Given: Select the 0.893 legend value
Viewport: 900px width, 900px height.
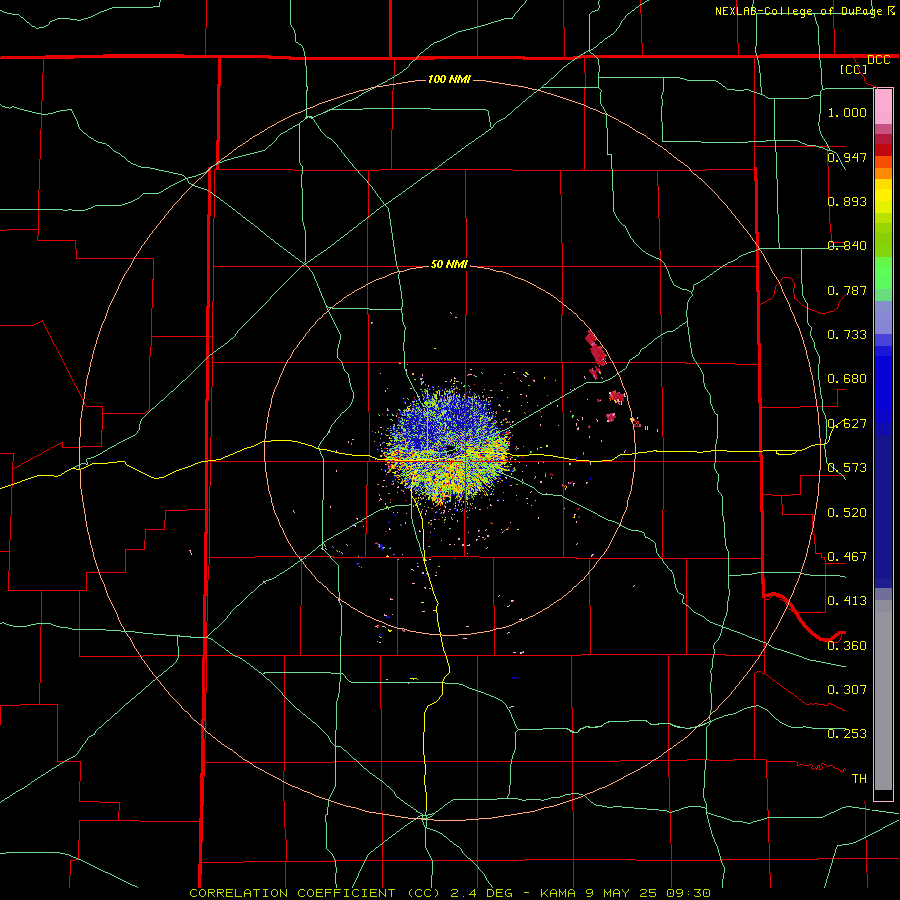Looking at the screenshot, I should pyautogui.click(x=847, y=201).
